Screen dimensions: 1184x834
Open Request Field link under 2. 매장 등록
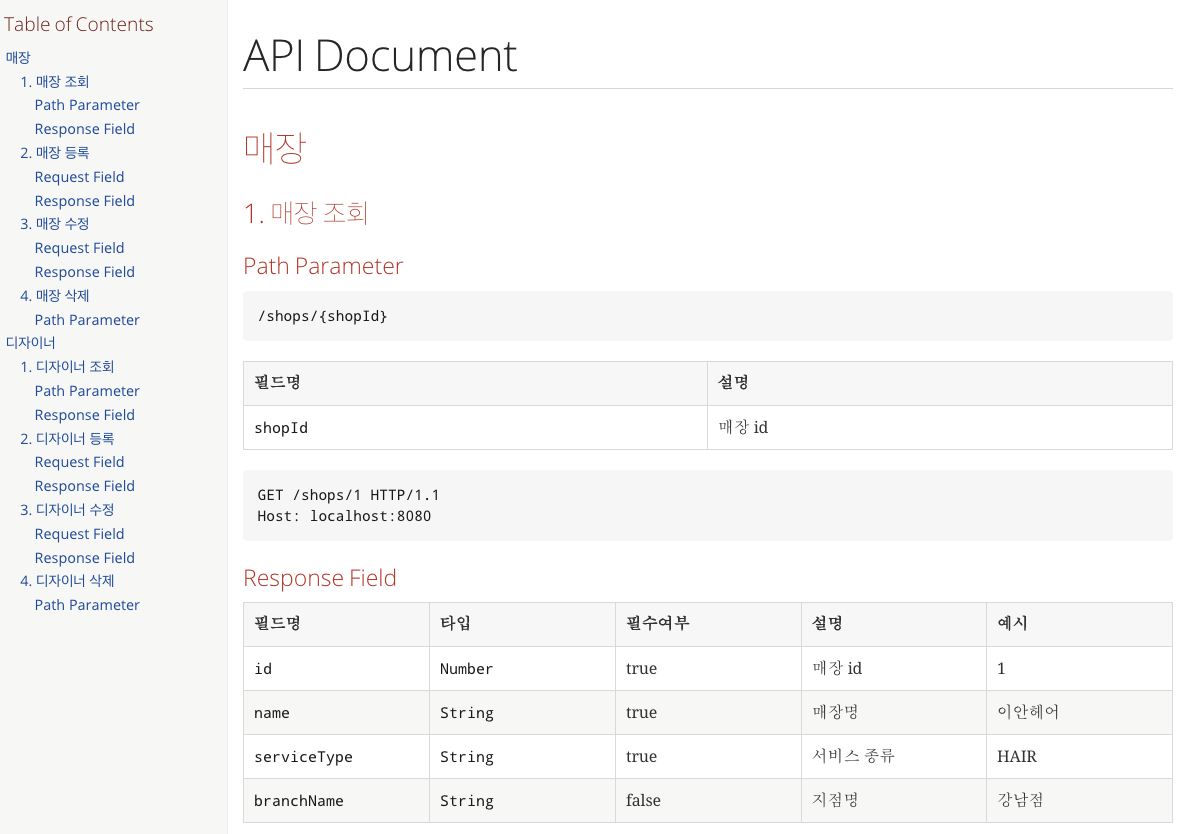[79, 177]
